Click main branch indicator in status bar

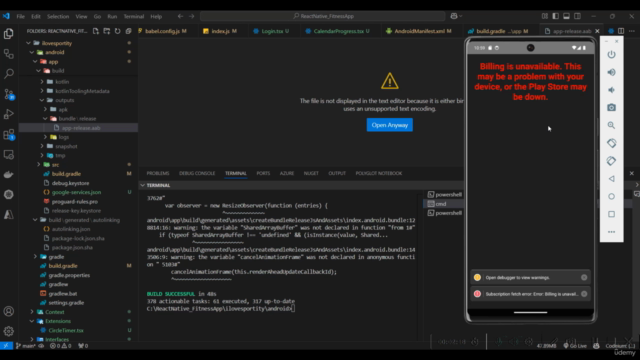(25, 346)
